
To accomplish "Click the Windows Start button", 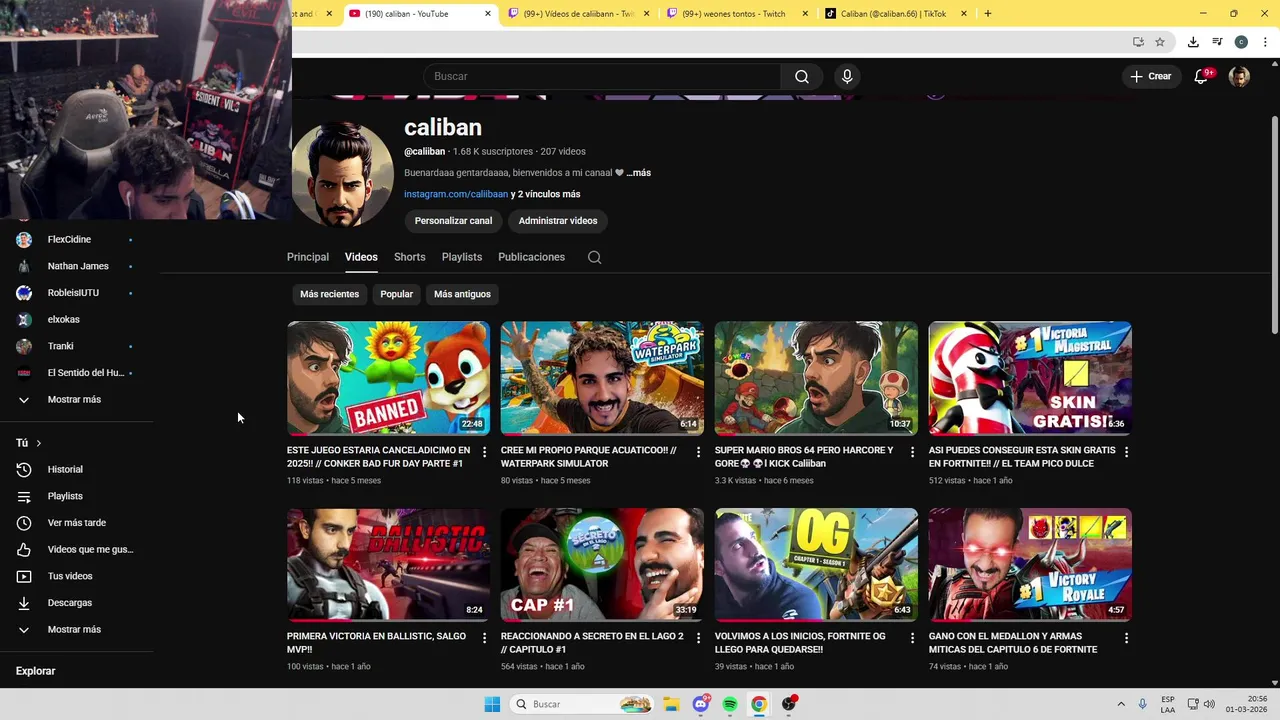I will coord(492,704).
